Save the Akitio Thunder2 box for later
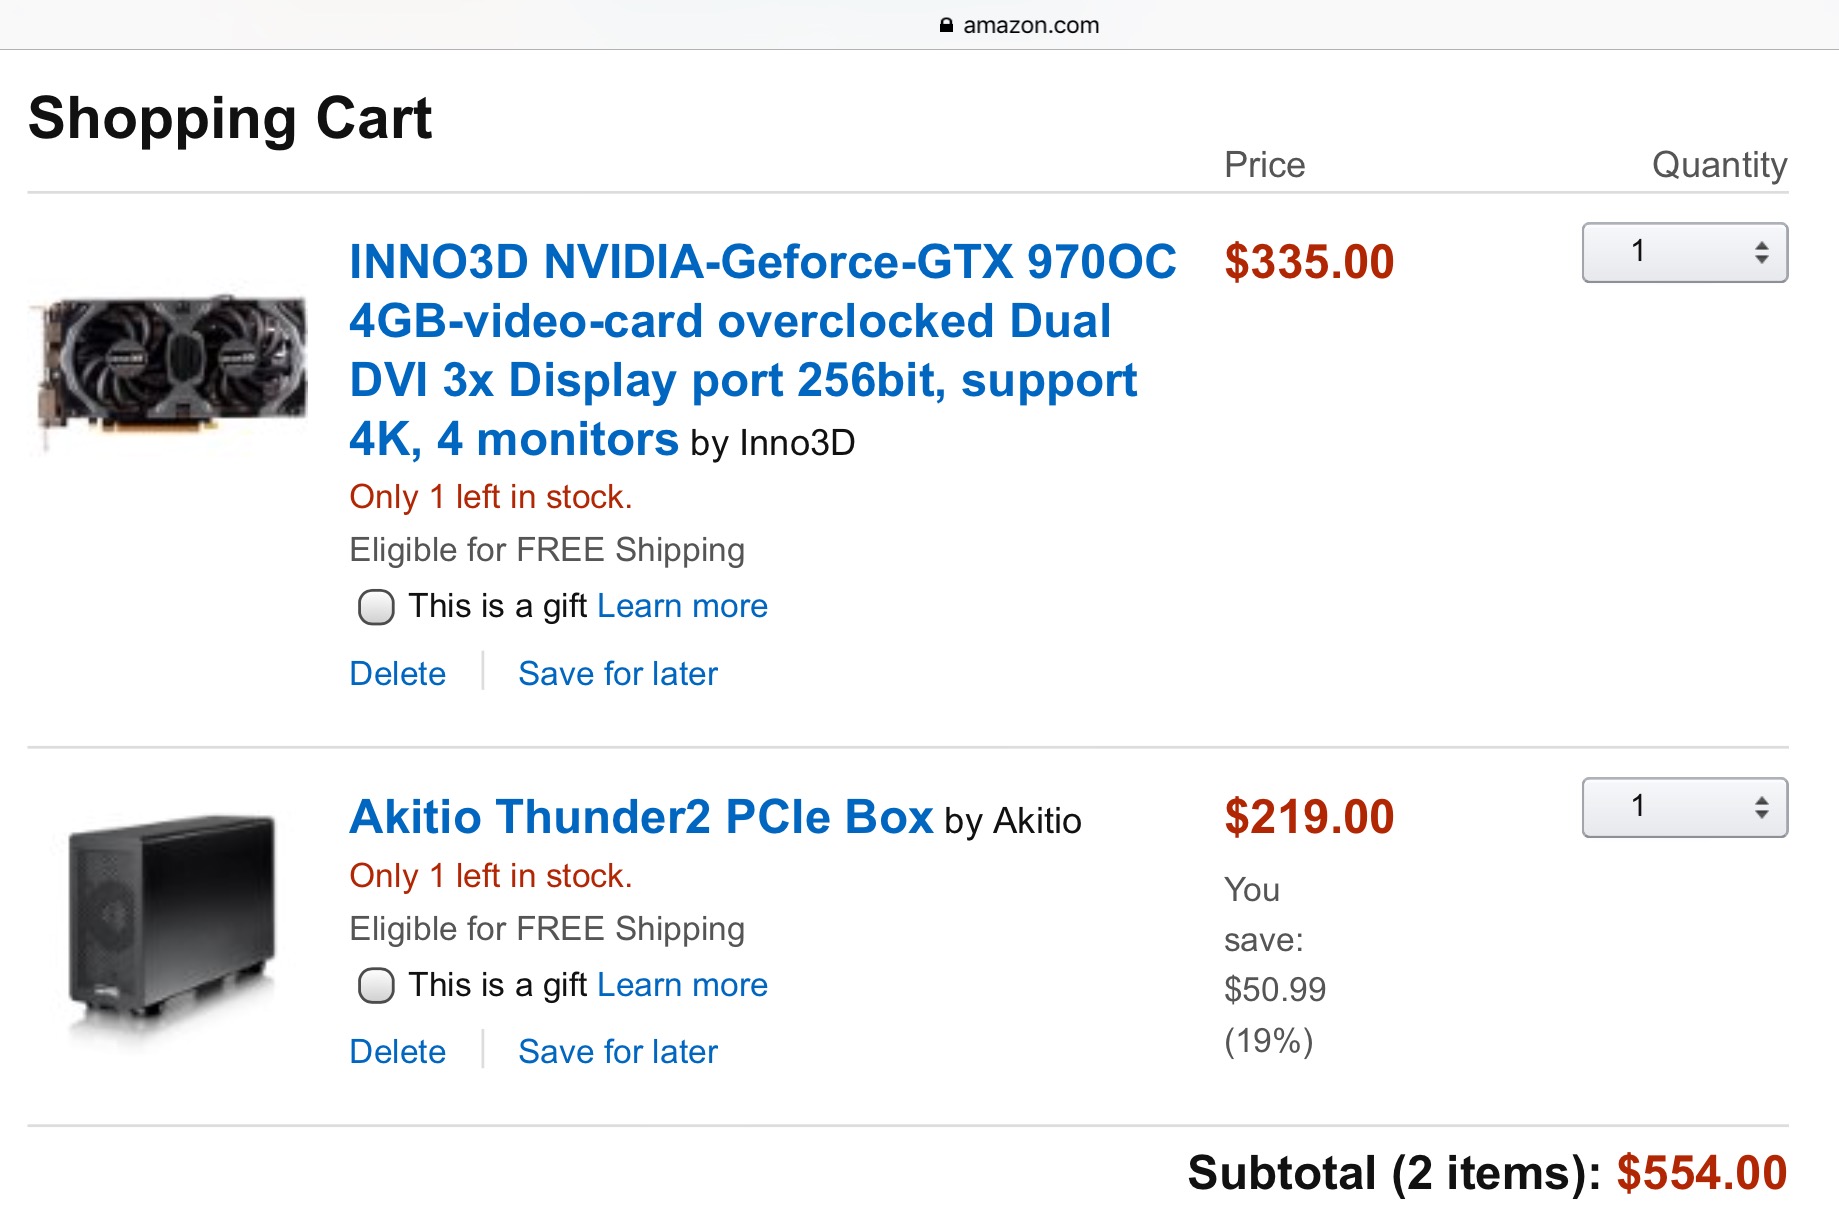 [x=617, y=1052]
